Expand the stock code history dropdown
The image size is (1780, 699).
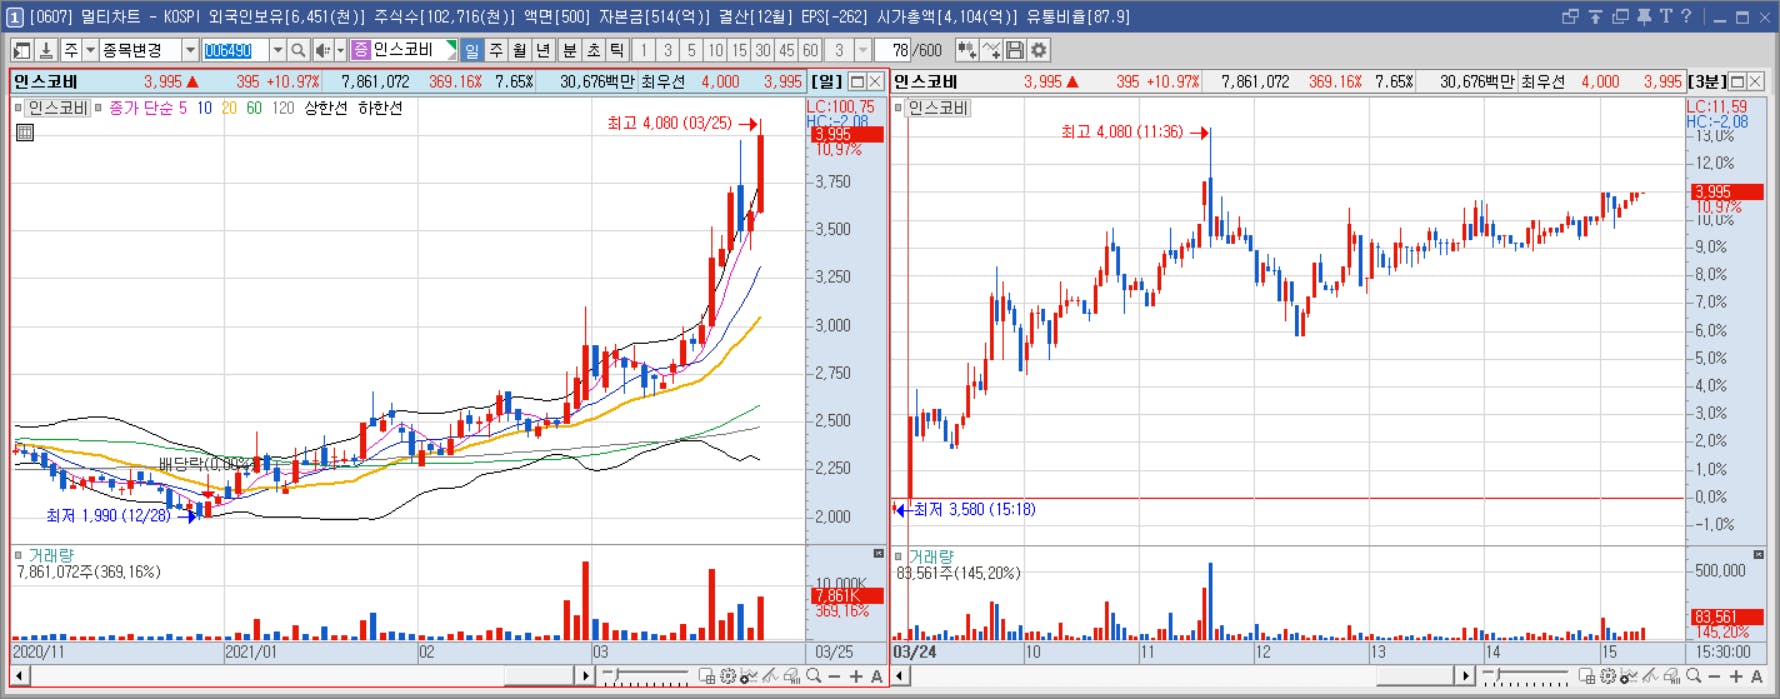[277, 50]
